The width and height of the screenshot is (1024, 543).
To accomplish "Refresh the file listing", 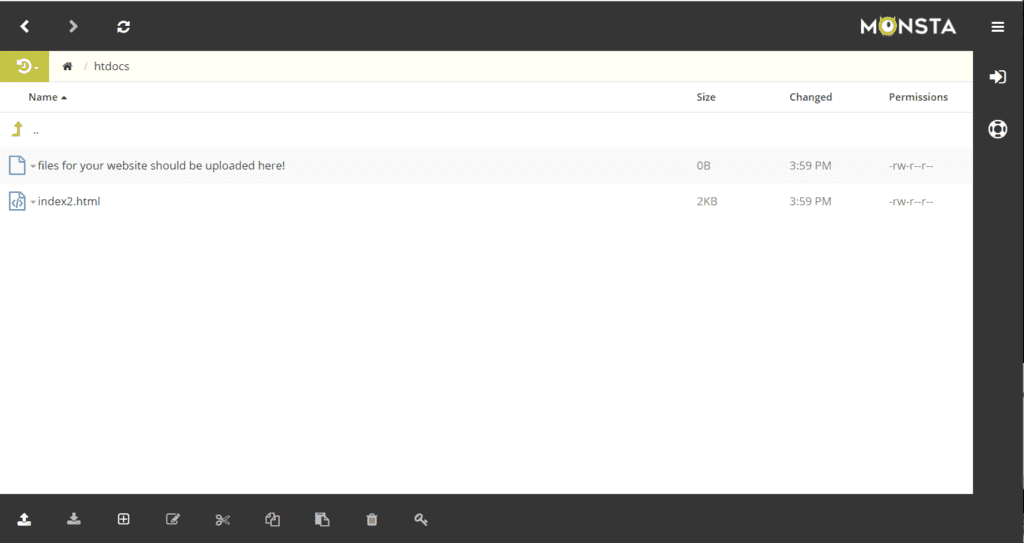I will (x=123, y=27).
